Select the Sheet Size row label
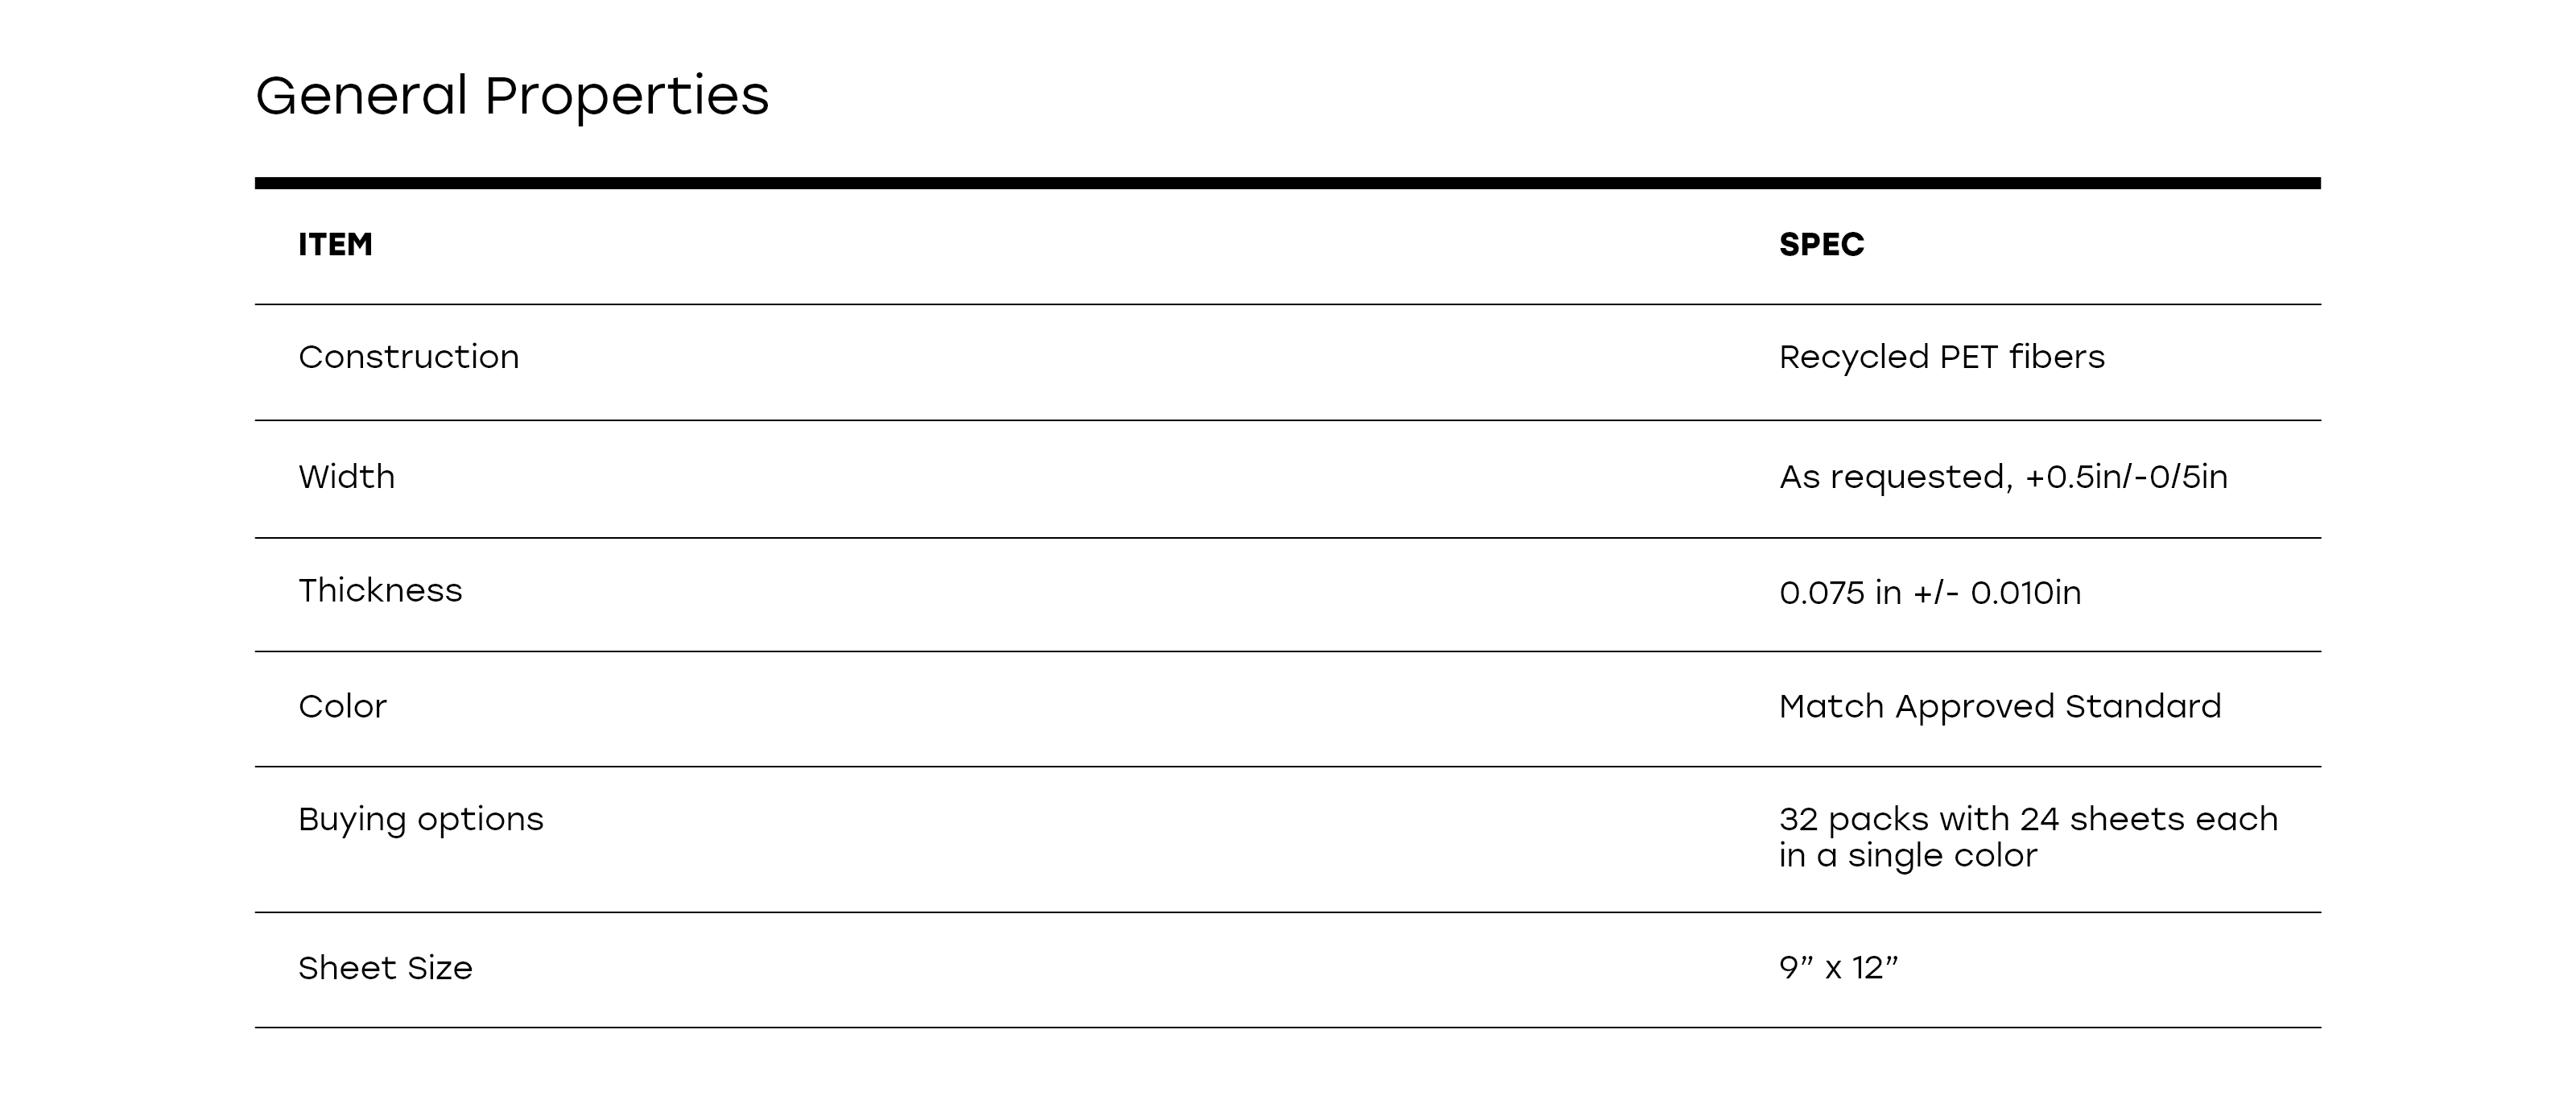The image size is (2576, 1100). 385,968
